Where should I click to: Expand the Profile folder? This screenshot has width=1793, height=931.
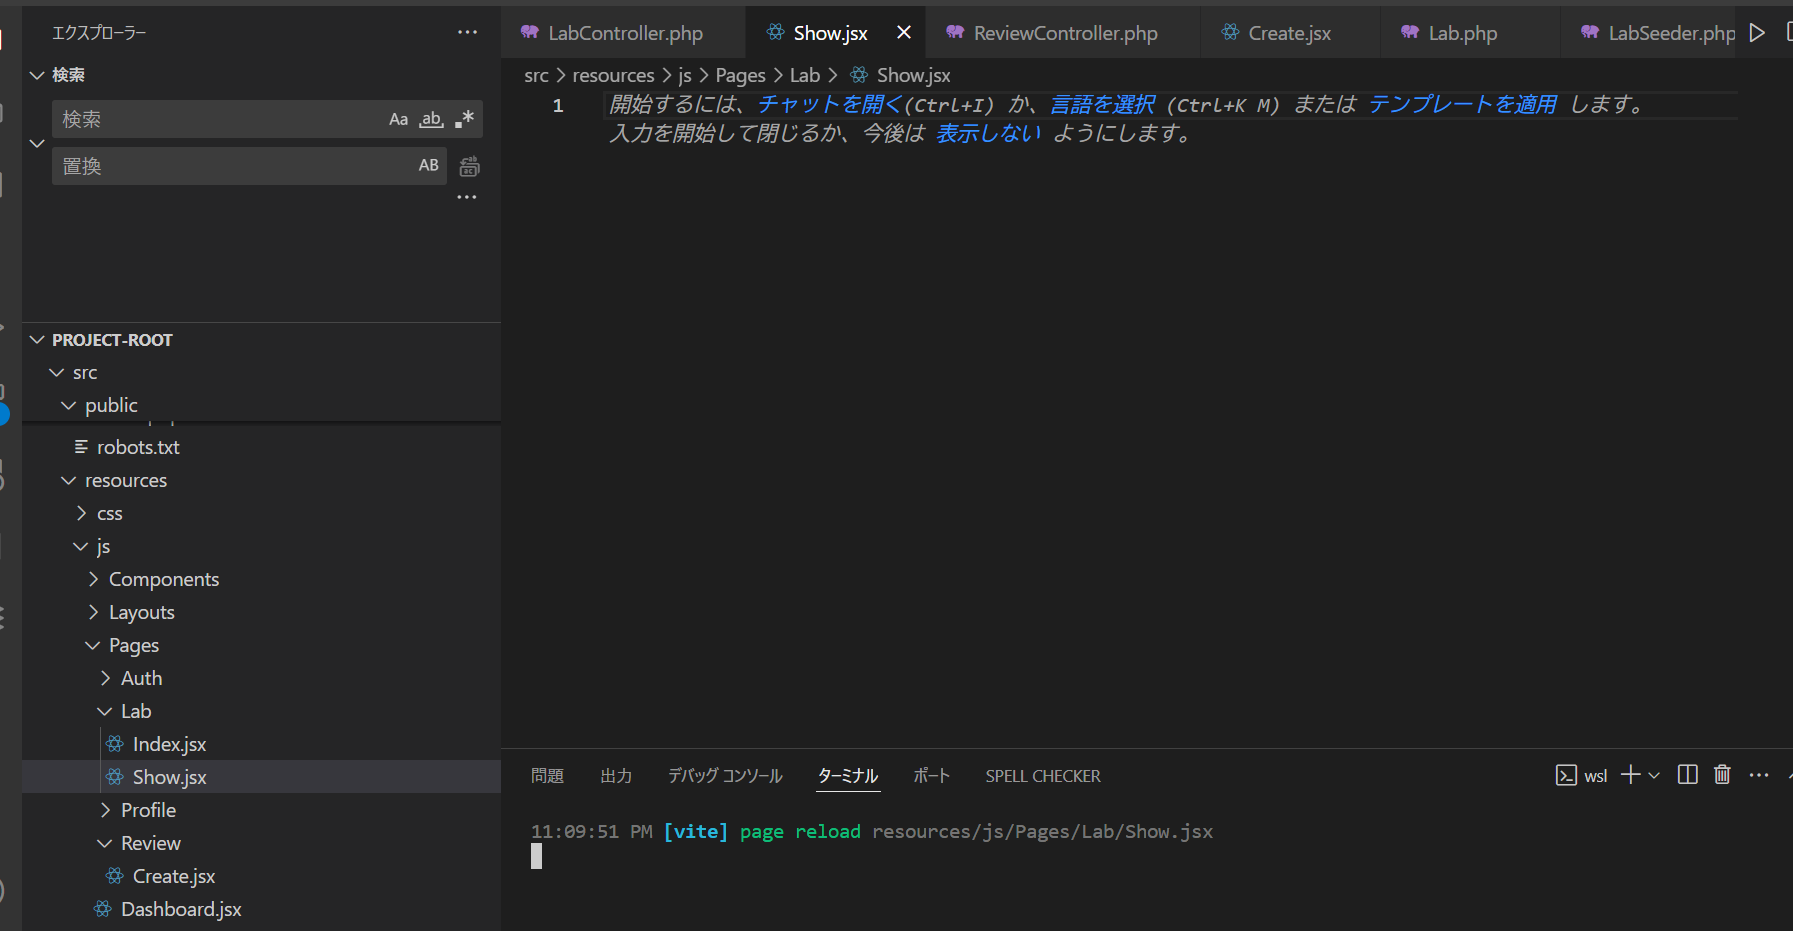point(262,810)
